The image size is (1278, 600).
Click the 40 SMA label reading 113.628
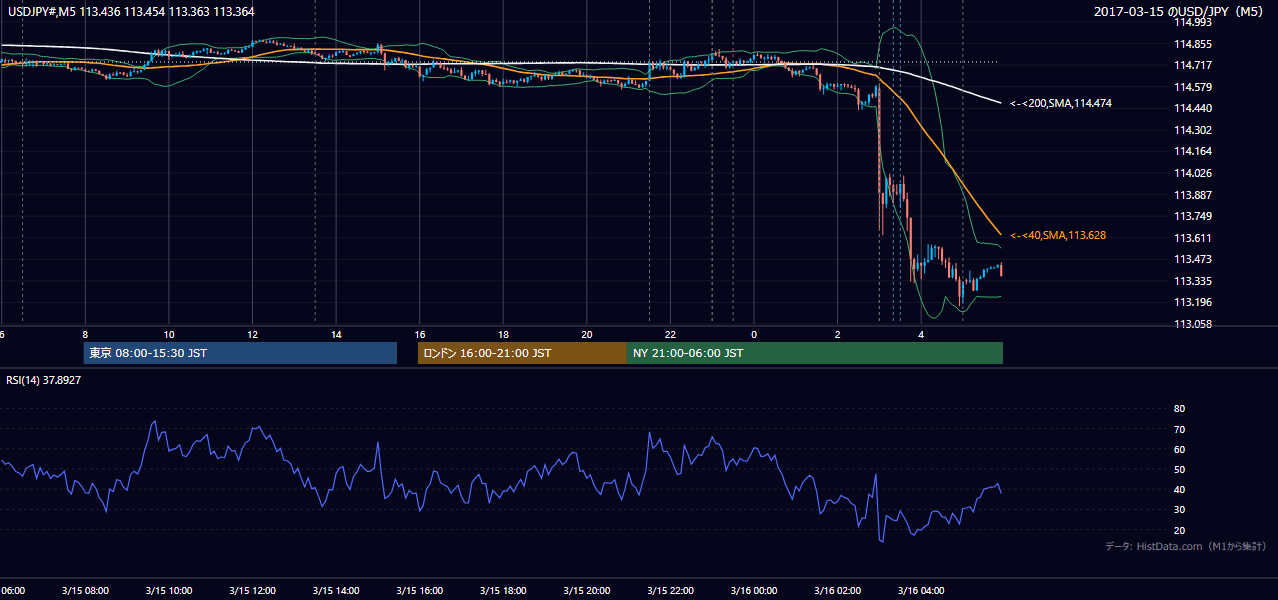coord(1057,236)
